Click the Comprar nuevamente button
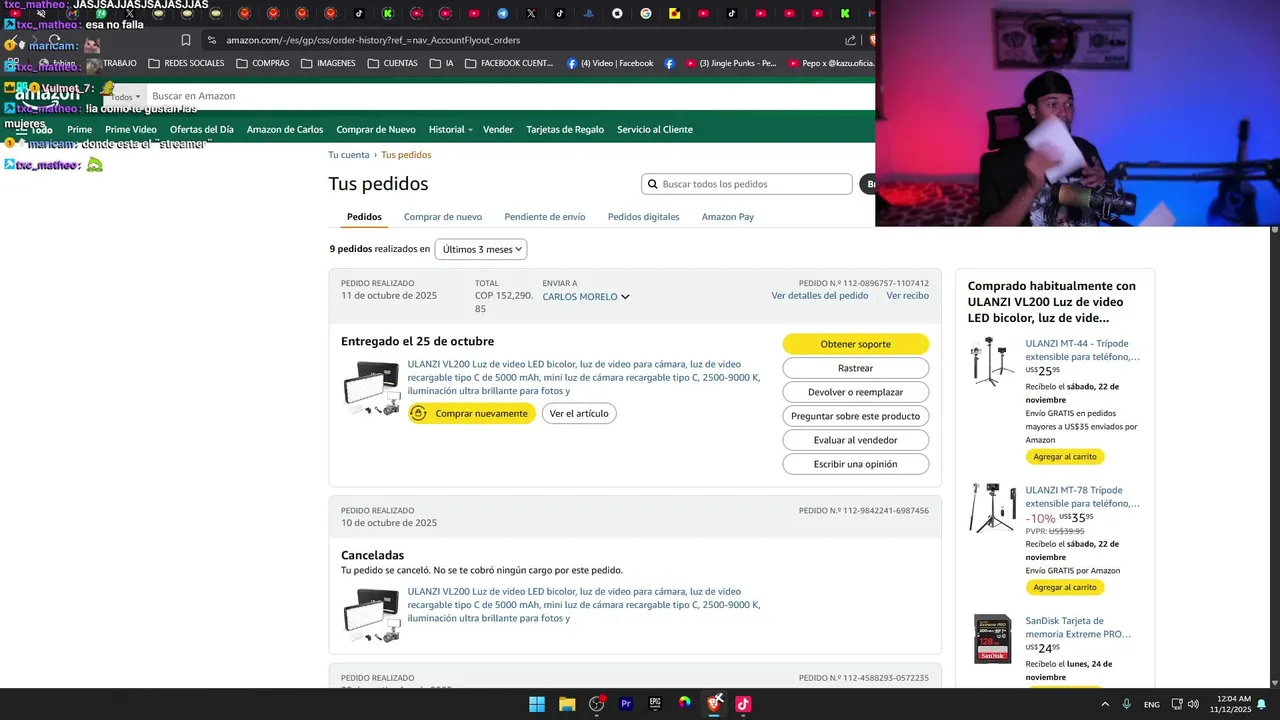1280x720 pixels. (472, 414)
